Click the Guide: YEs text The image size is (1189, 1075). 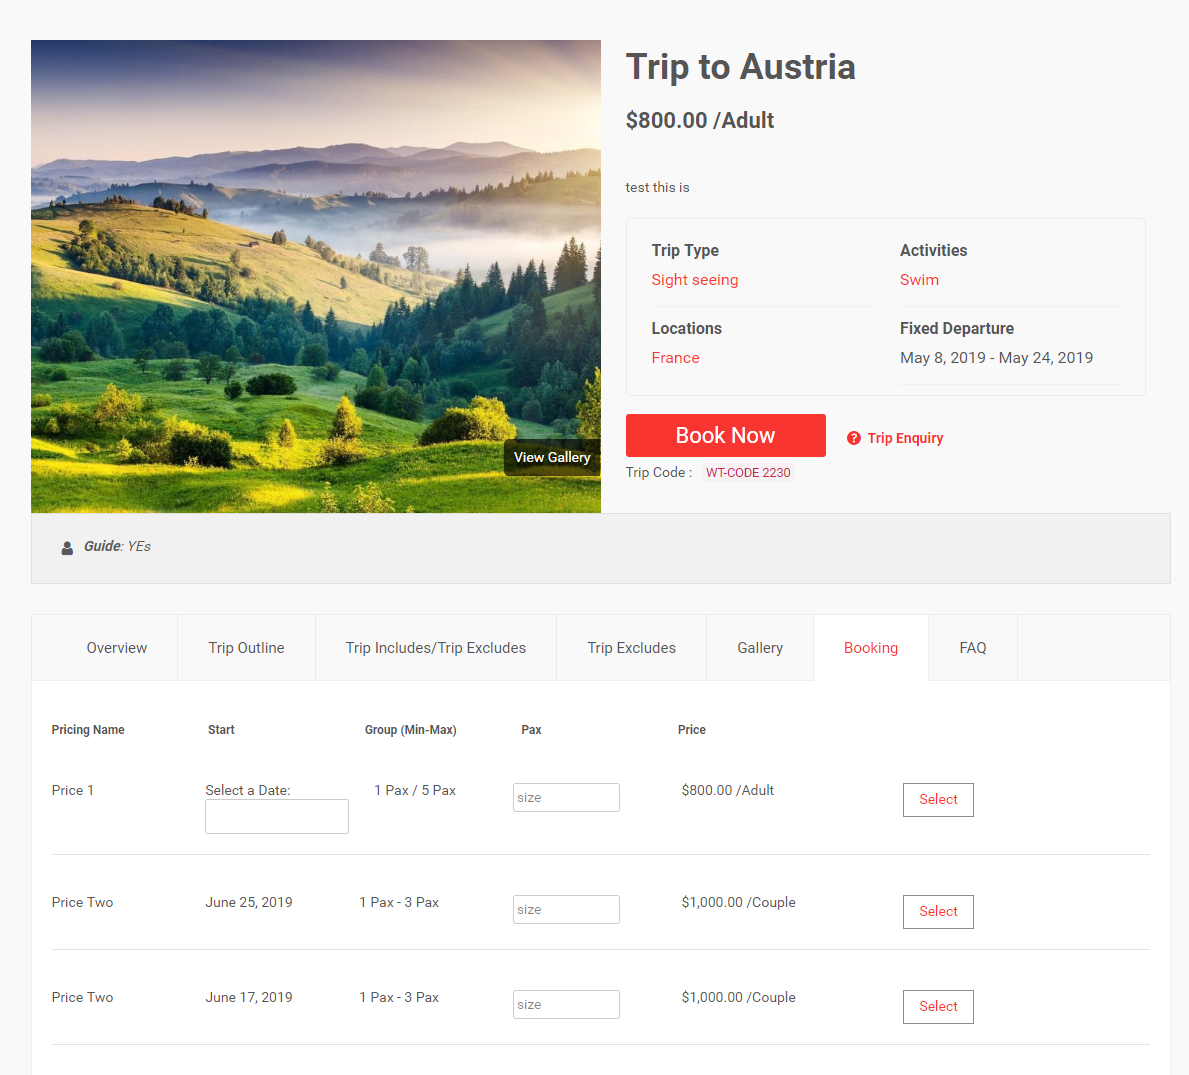(118, 547)
